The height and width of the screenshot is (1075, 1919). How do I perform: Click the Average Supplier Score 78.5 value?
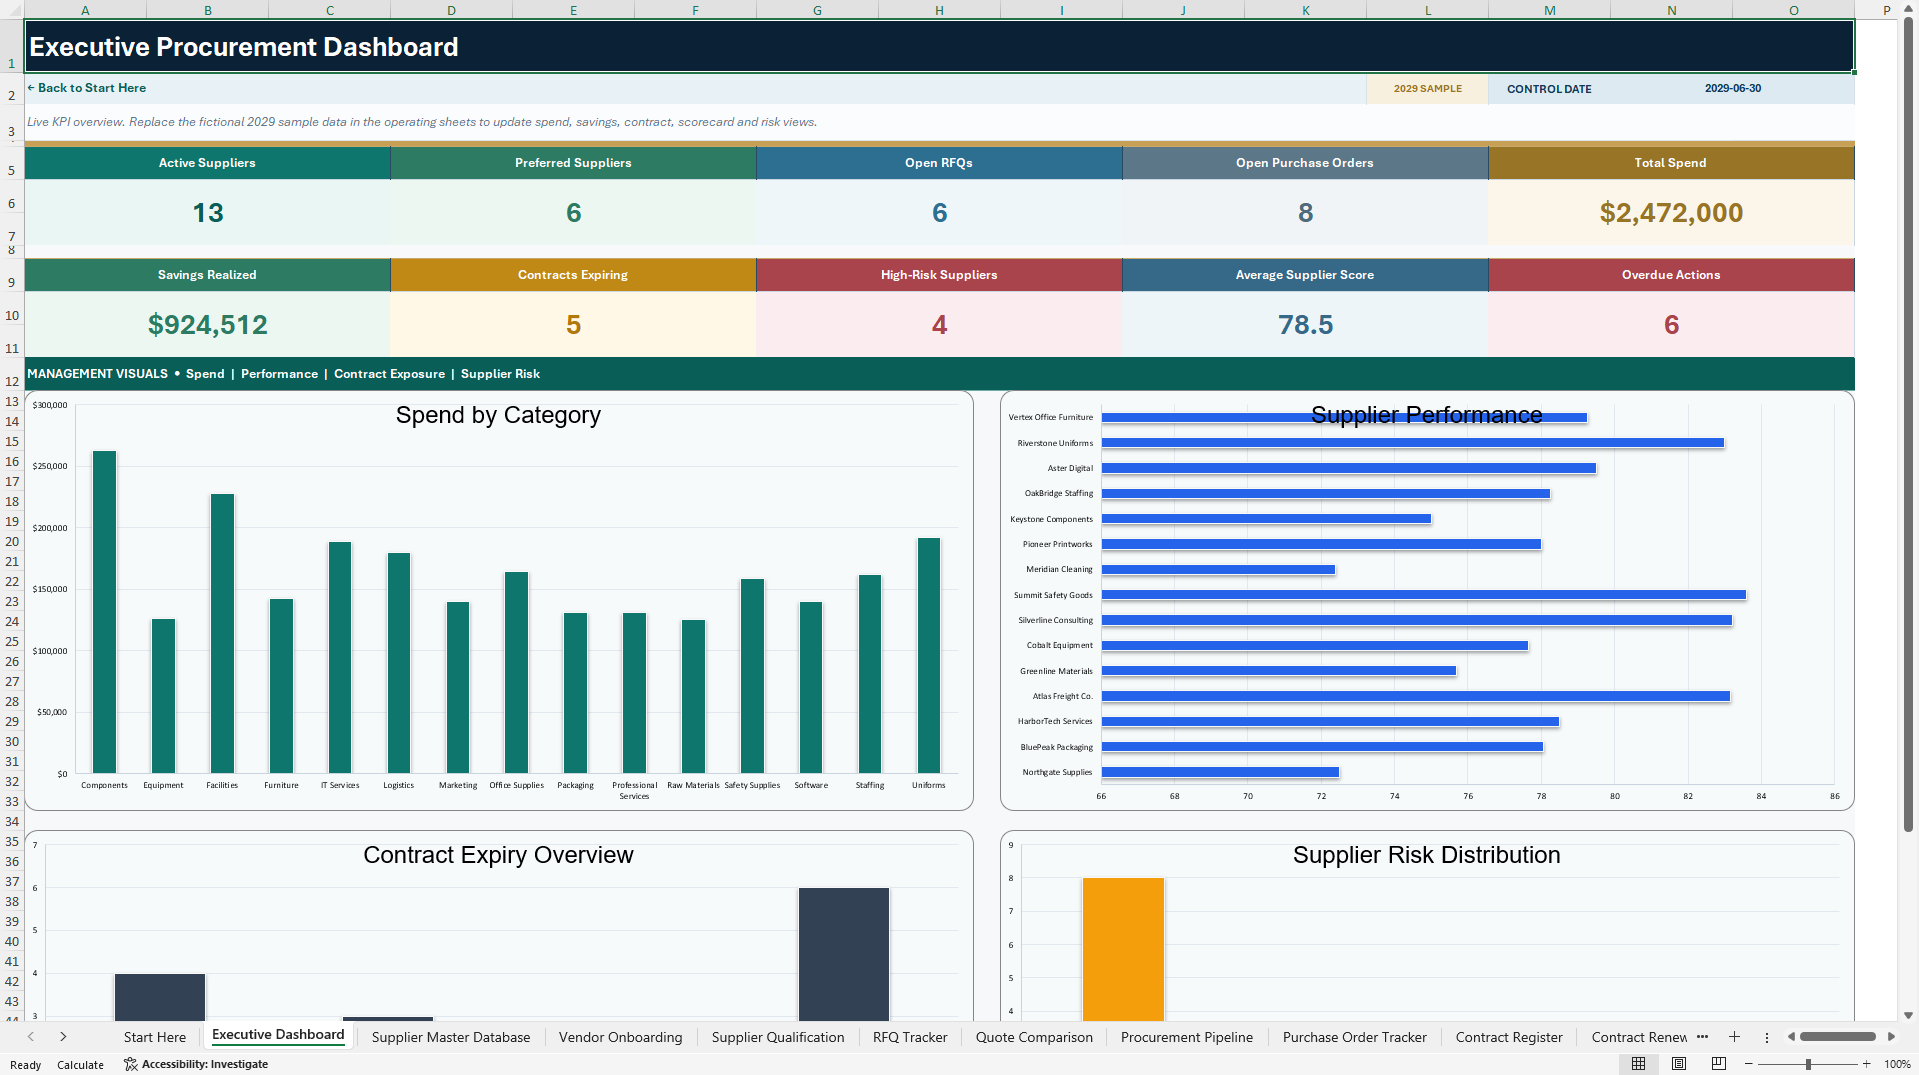pos(1305,325)
